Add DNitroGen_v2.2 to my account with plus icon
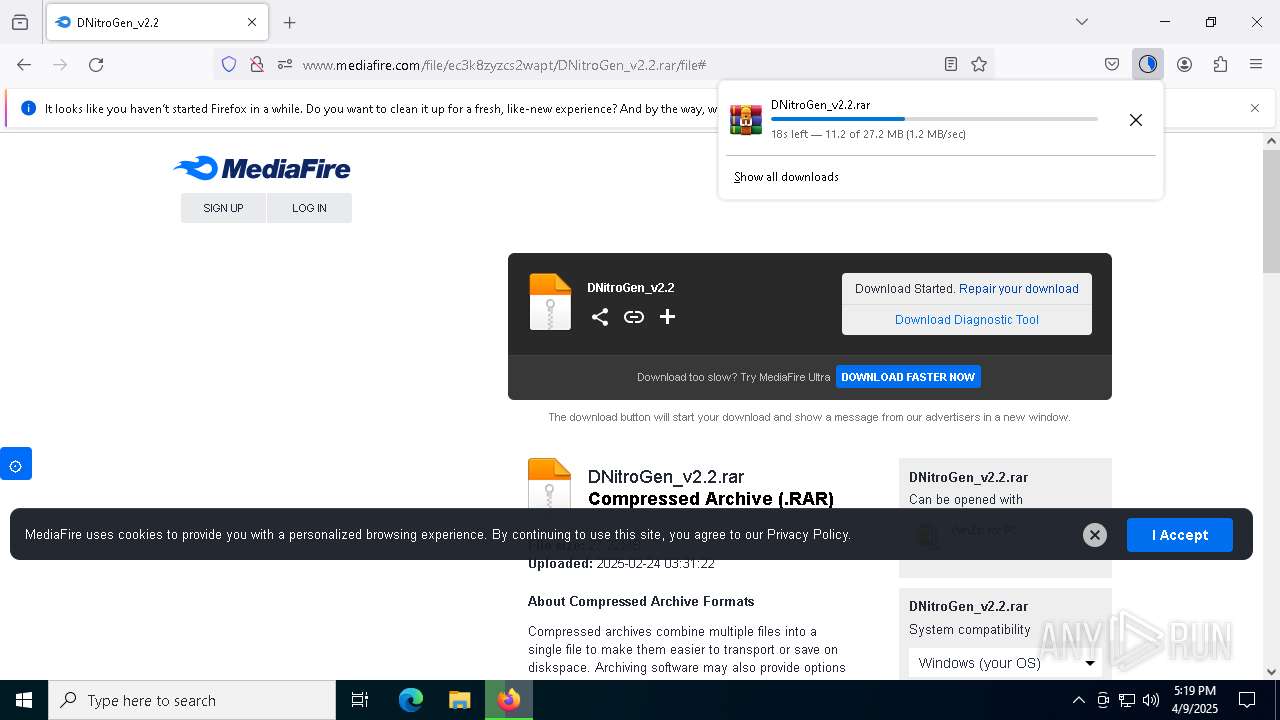1280x720 pixels. 668,317
